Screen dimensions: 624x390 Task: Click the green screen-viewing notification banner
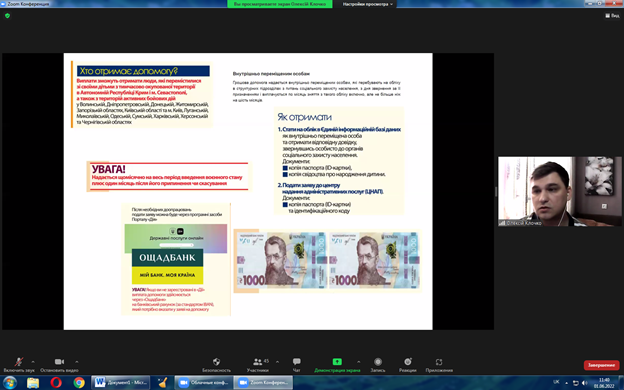tap(280, 4)
